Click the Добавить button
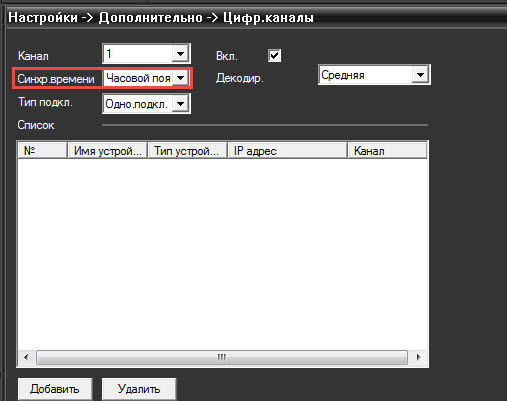This screenshot has height=401, width=507. (55, 389)
